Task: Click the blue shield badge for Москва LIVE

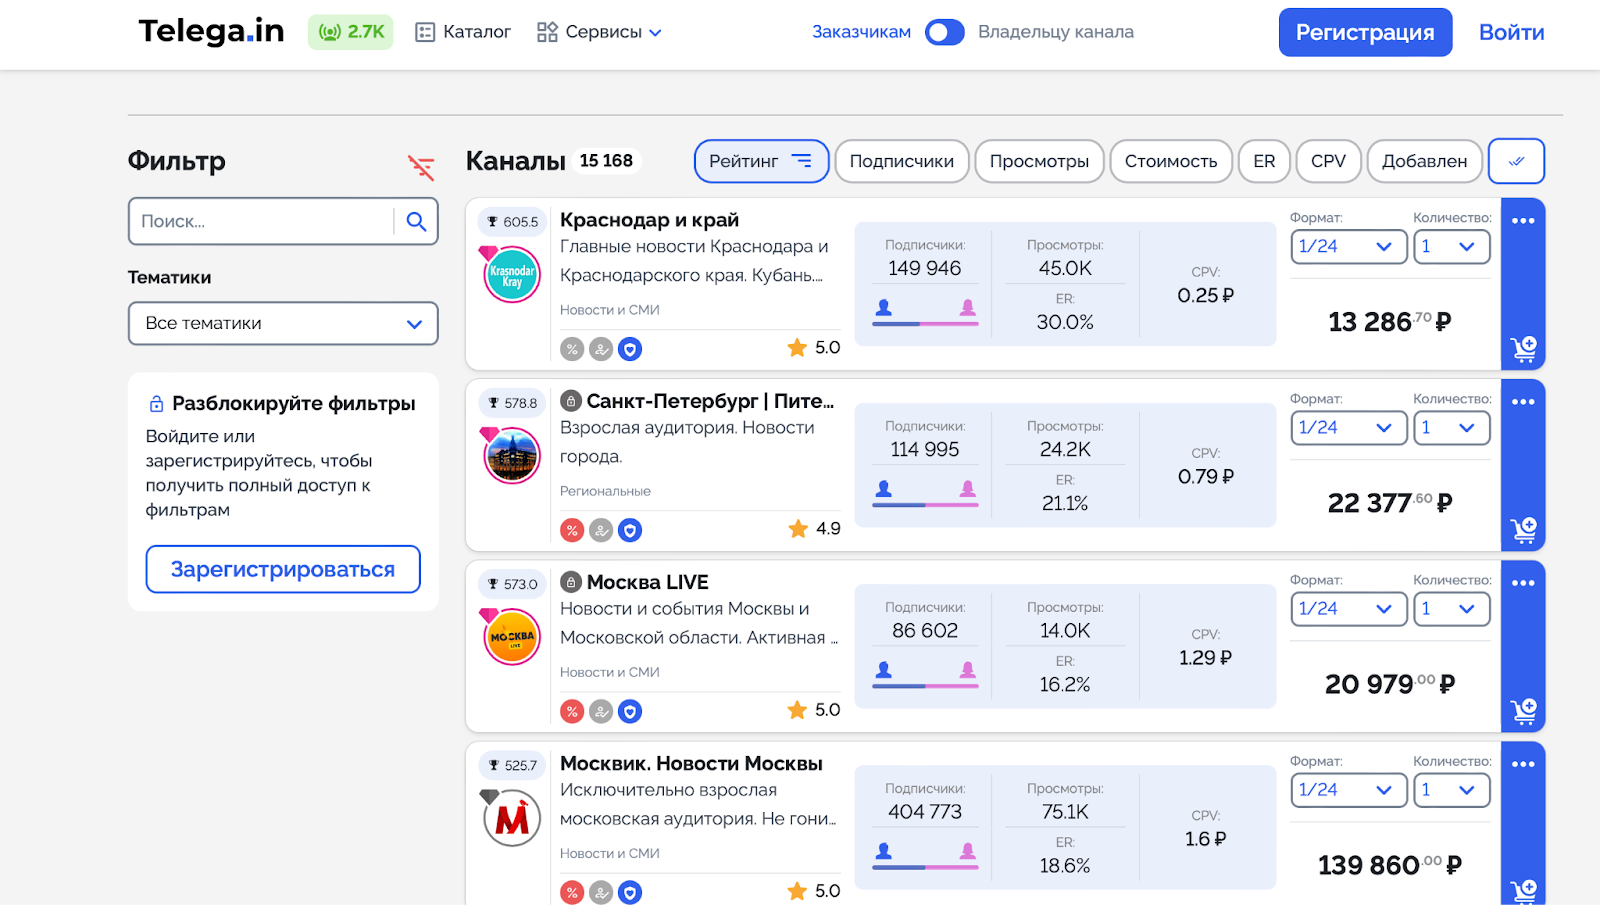Action: pyautogui.click(x=629, y=711)
